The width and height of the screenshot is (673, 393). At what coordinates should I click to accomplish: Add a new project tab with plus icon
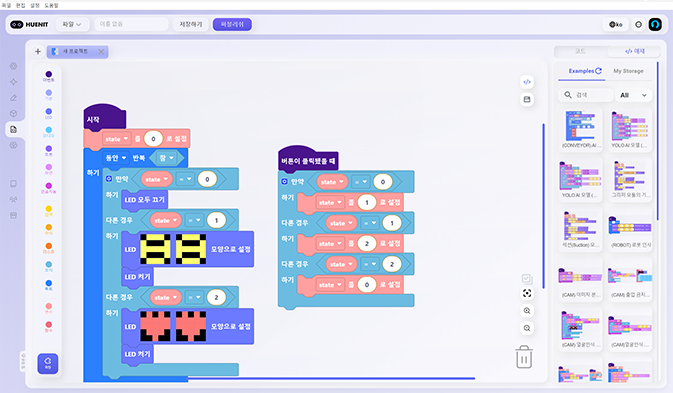[x=38, y=51]
